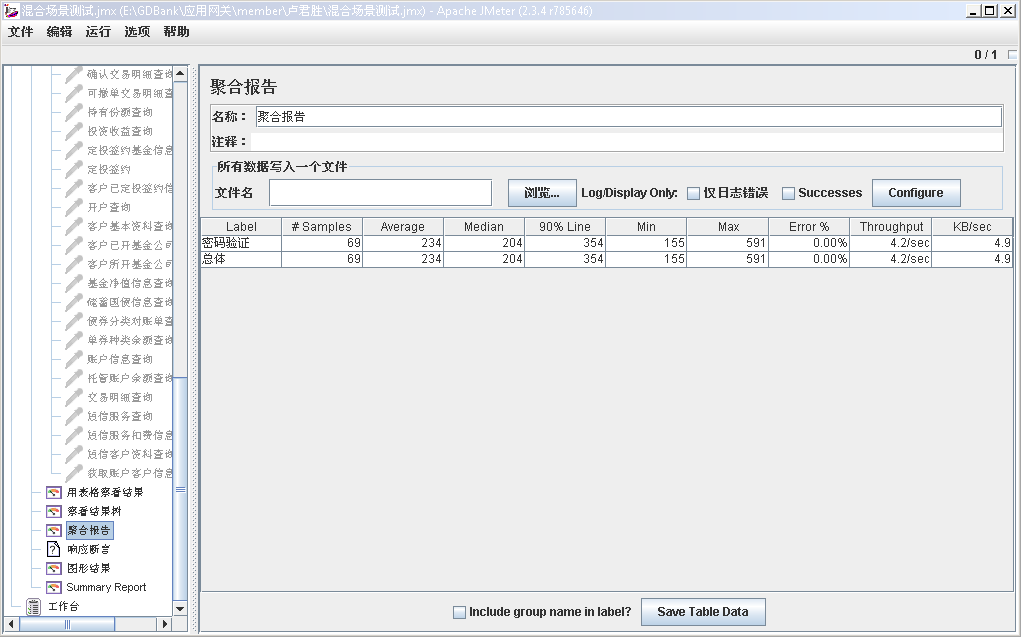Tick the Successes checkbox
Viewport: 1021px width, 637px height.
click(789, 193)
